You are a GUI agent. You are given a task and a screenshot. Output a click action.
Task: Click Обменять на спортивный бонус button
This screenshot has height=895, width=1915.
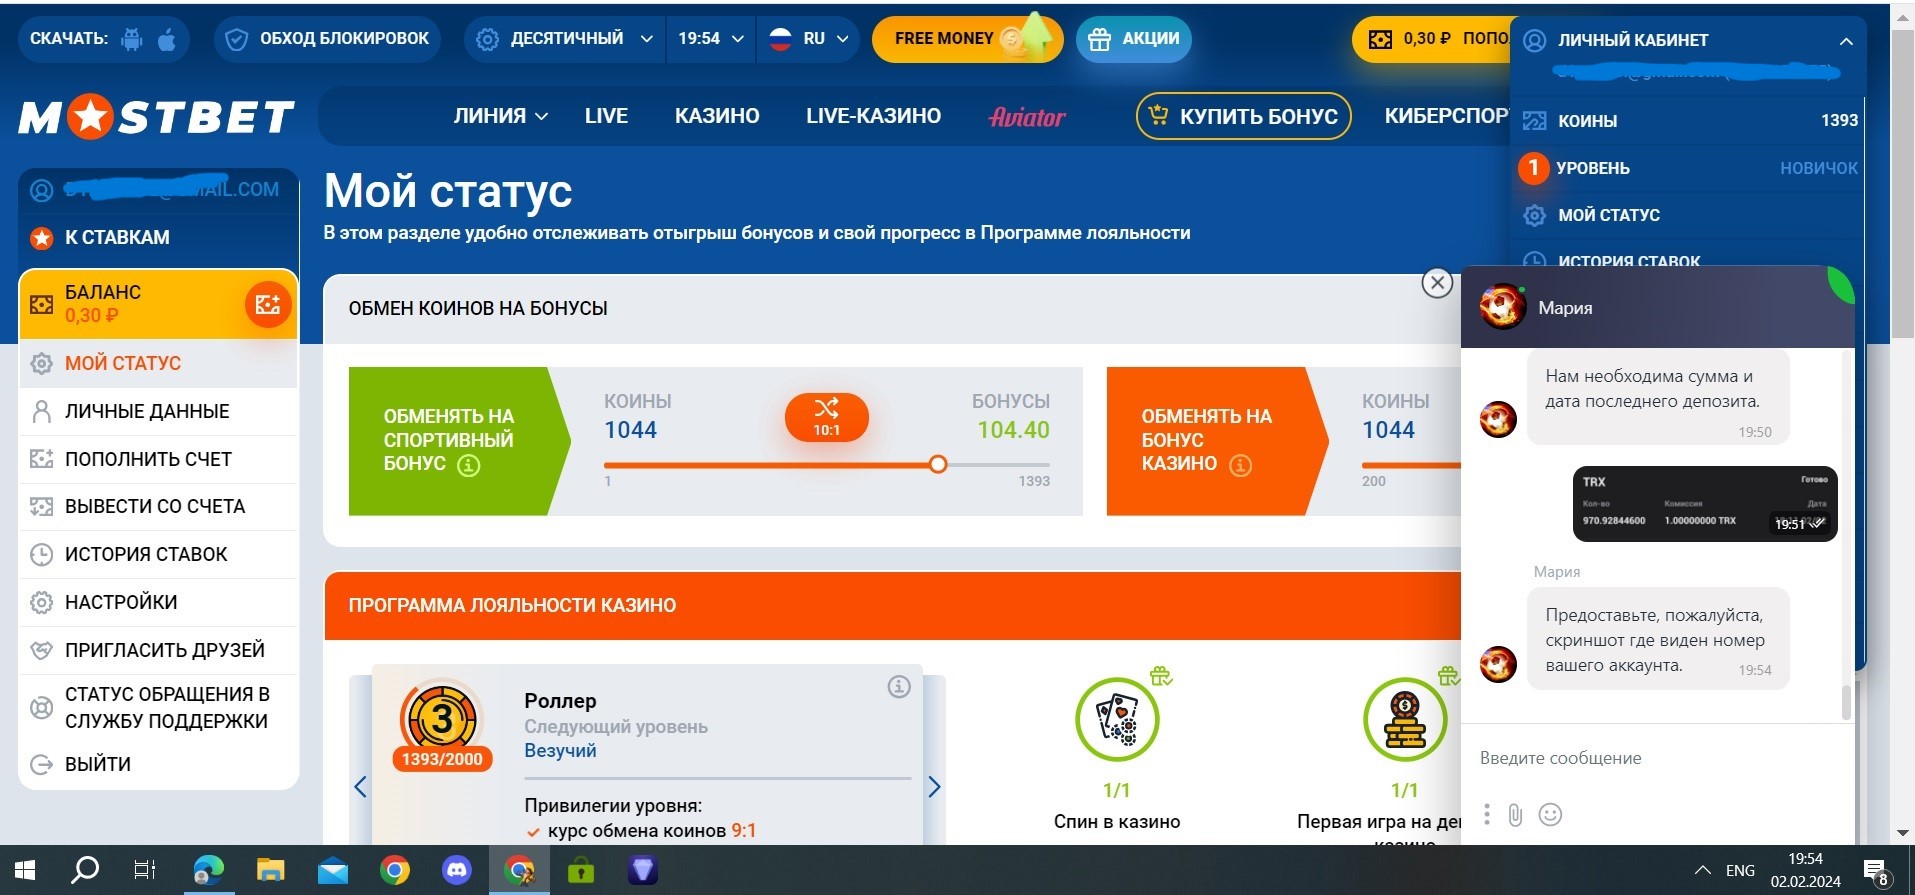[449, 440]
